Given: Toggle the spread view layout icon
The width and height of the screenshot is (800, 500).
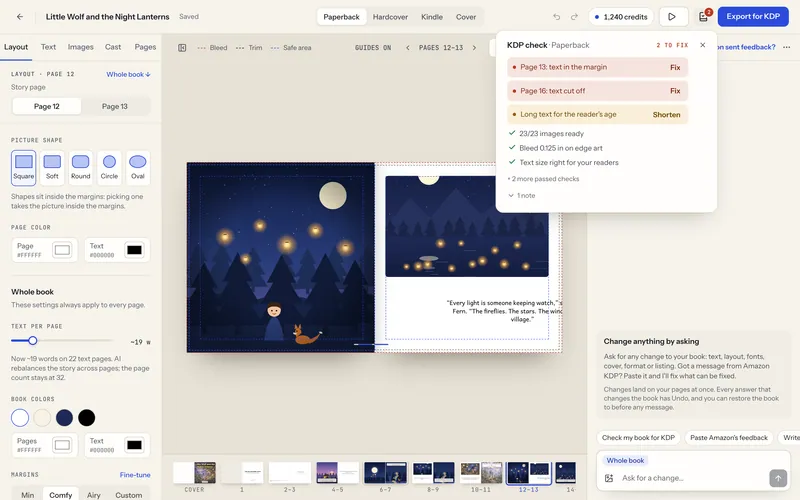Looking at the screenshot, I should pyautogui.click(x=182, y=47).
